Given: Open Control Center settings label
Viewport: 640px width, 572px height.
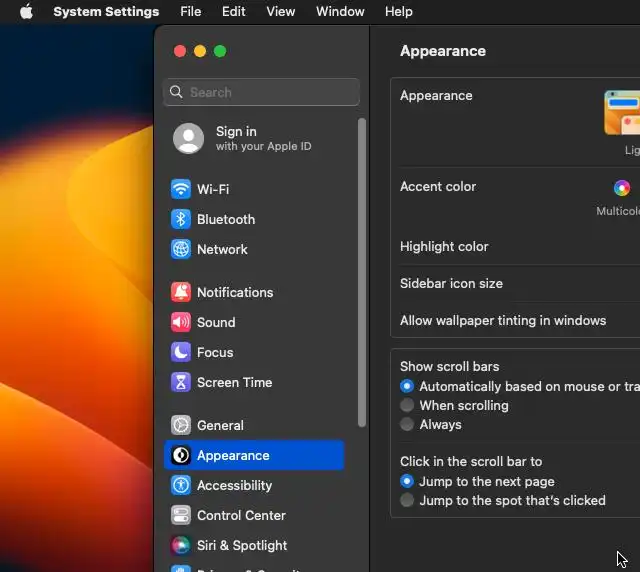Looking at the screenshot, I should point(241,515).
